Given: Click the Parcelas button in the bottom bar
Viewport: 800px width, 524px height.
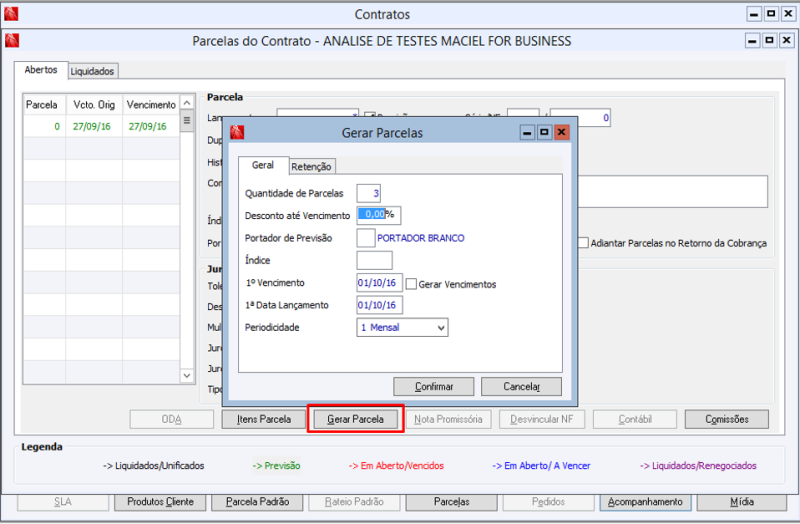Looking at the screenshot, I should click(452, 502).
